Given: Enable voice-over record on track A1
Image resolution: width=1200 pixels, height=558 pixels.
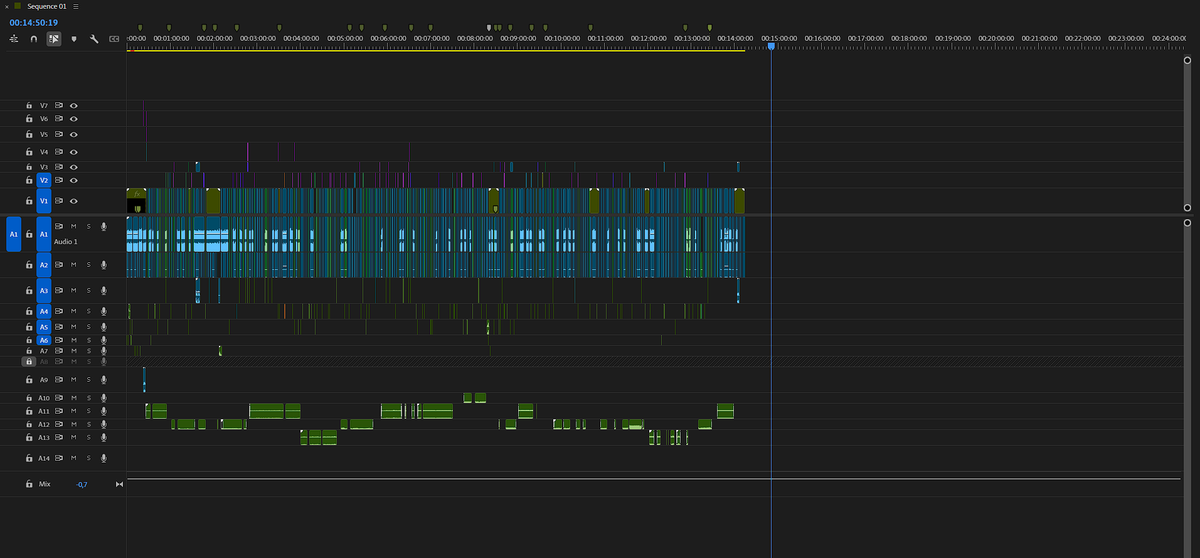Looking at the screenshot, I should (103, 227).
